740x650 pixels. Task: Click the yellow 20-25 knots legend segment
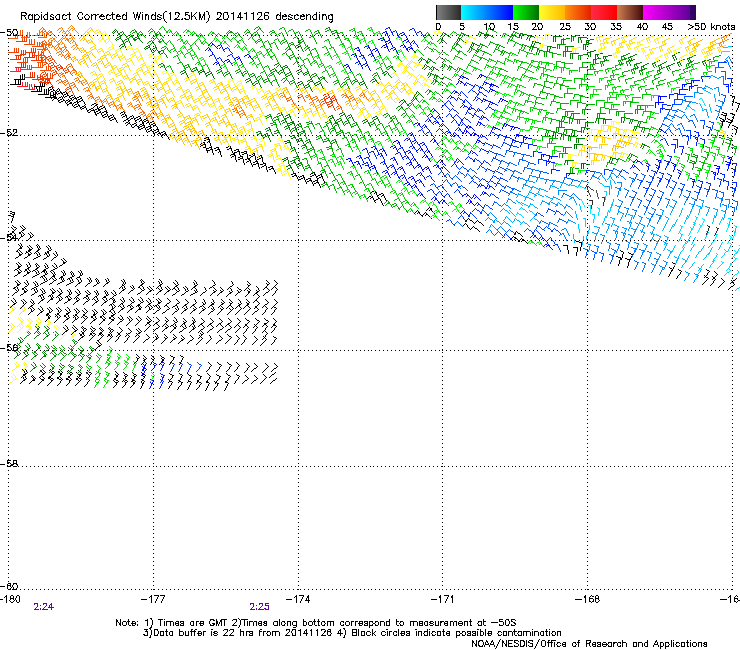(x=552, y=12)
